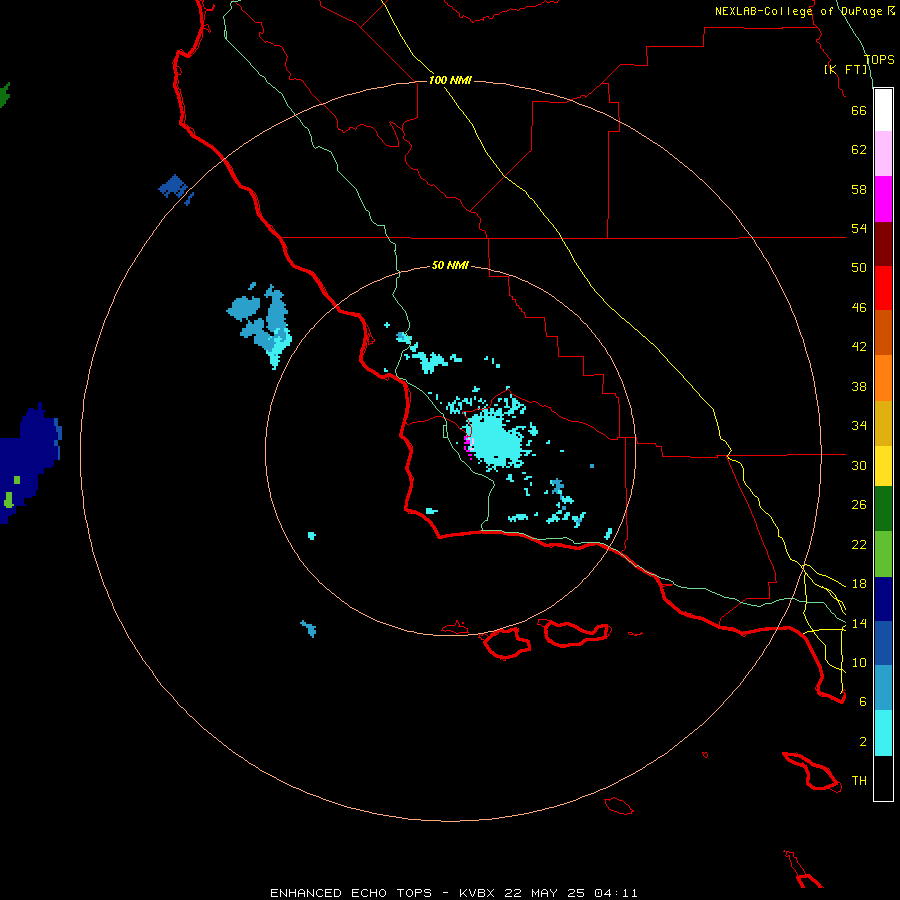Click the "30" legend value

tap(859, 465)
